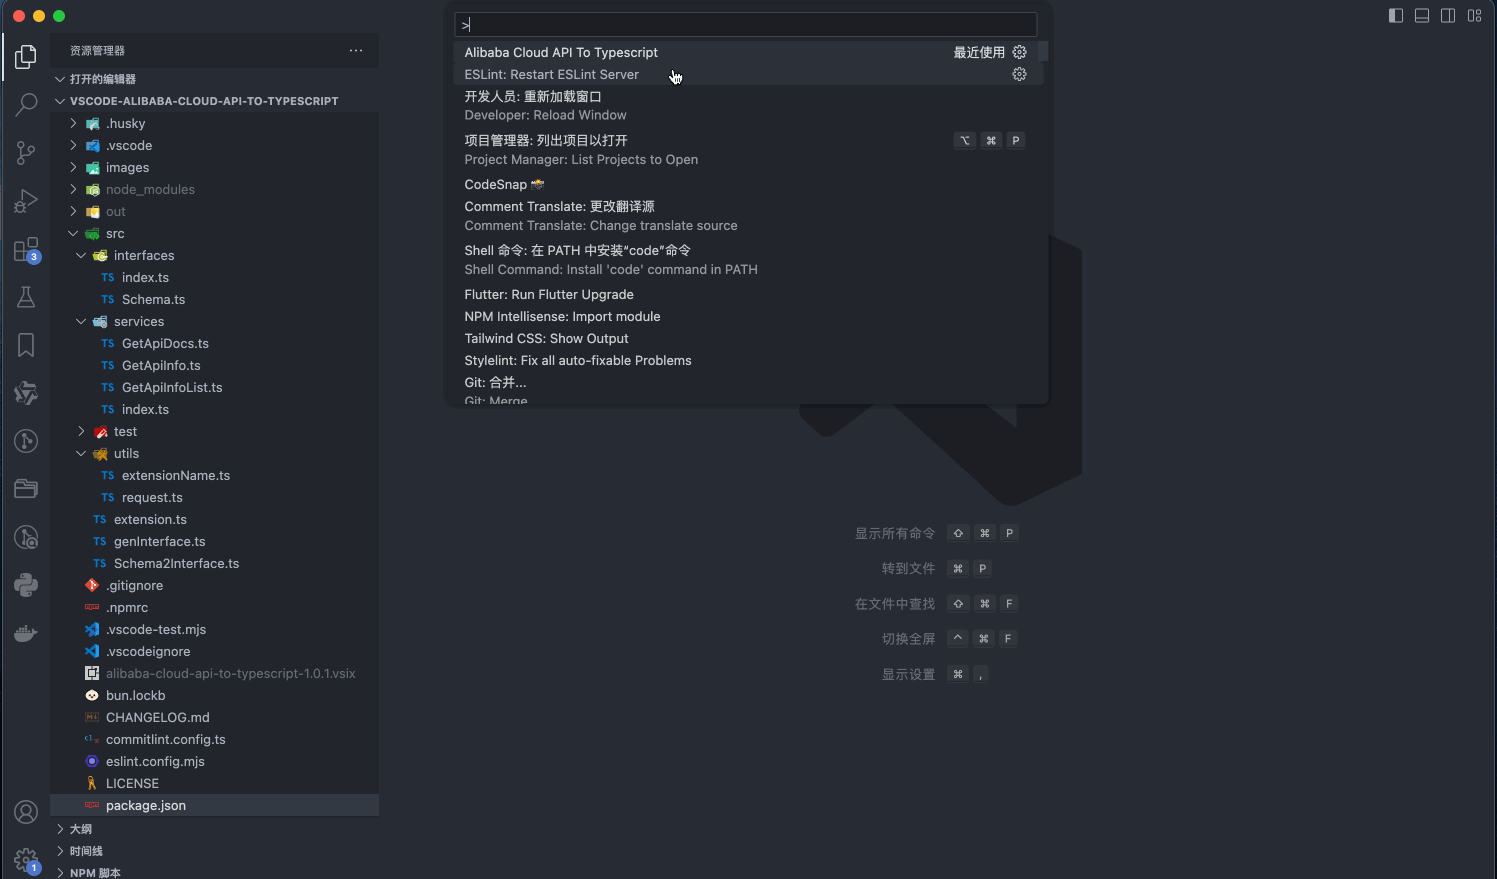Click the command palette list scrollbar
This screenshot has height=879, width=1497.
[1044, 51]
